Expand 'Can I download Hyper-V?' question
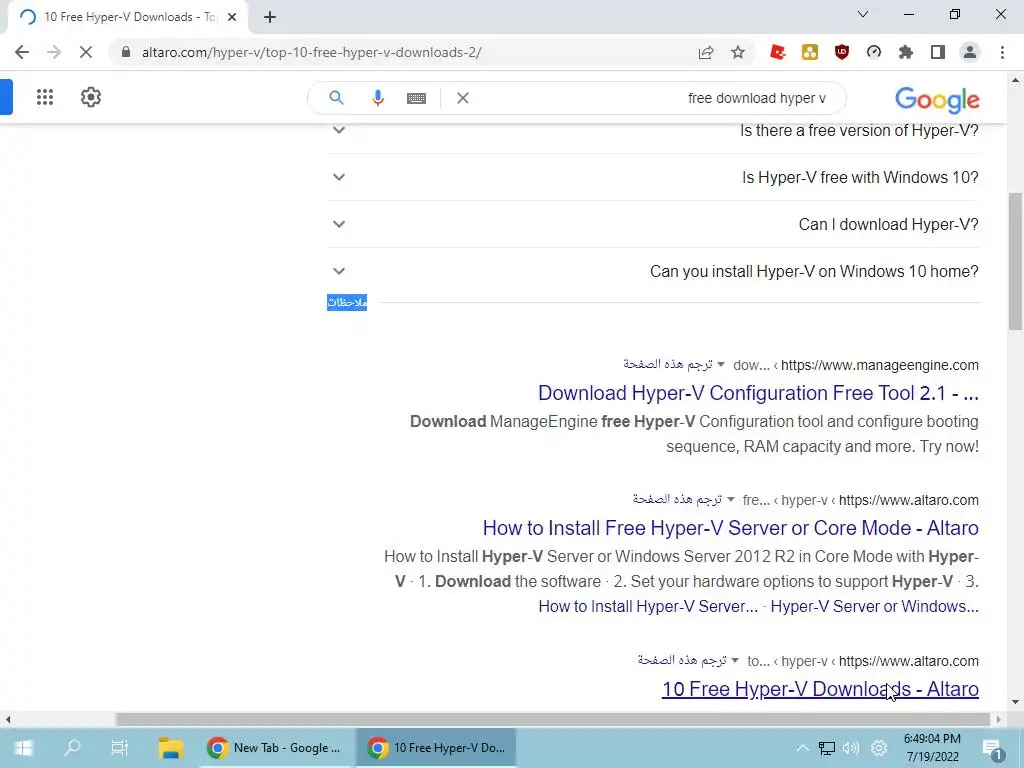 click(x=653, y=224)
